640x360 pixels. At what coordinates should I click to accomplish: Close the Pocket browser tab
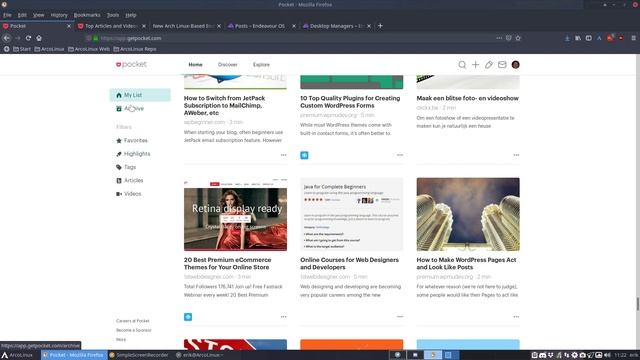click(69, 26)
